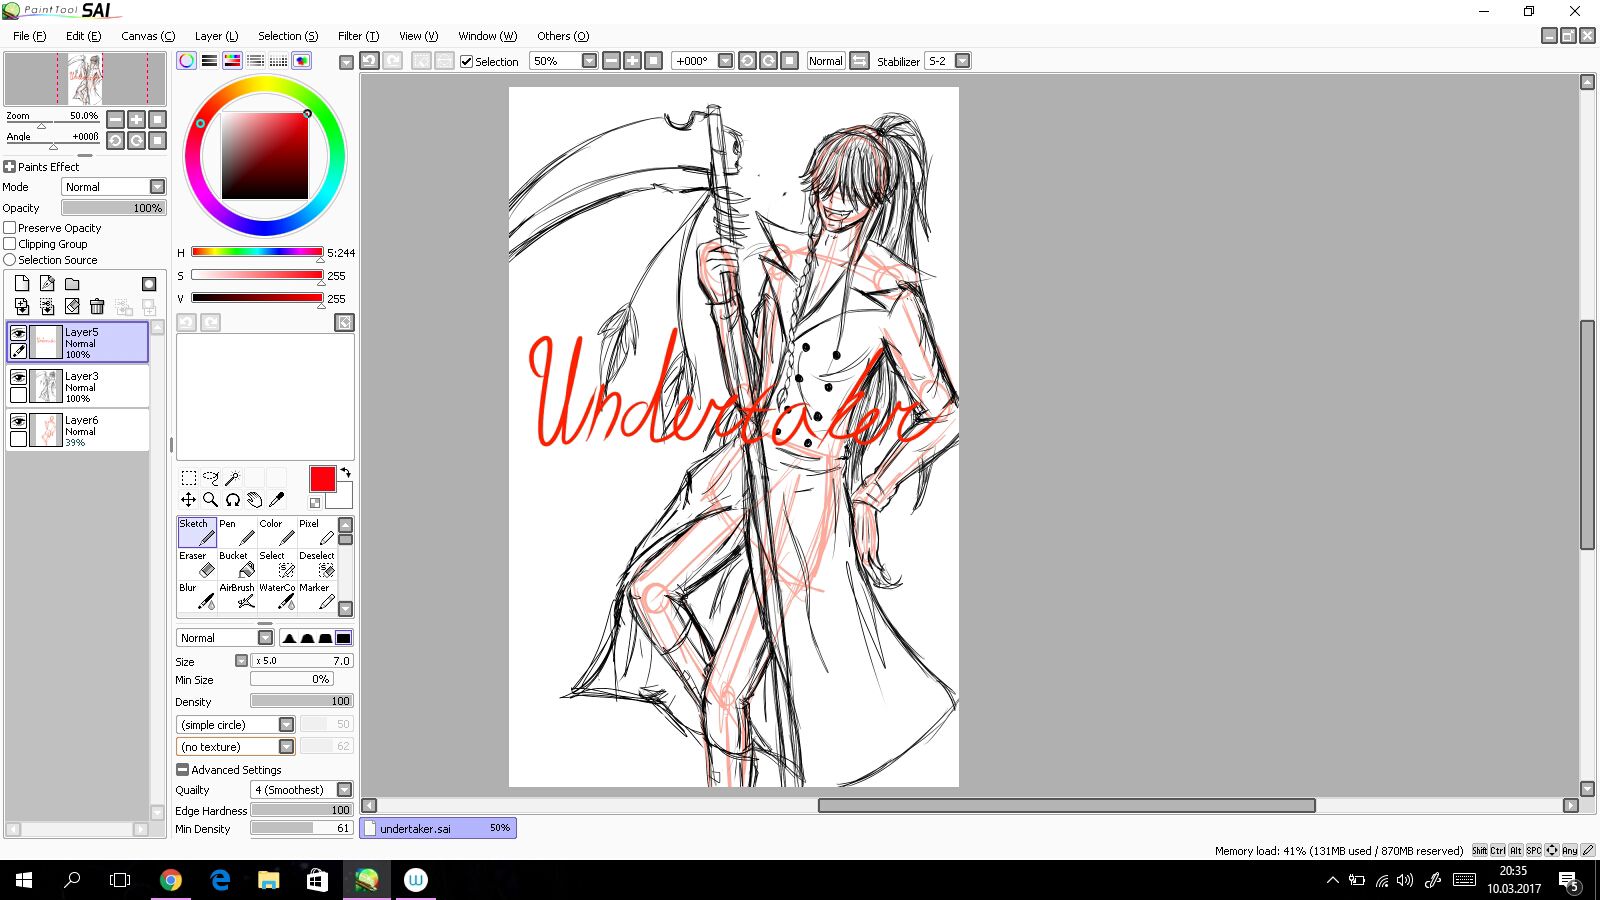Open the Quality dropdown
This screenshot has width=1600, height=900.
tap(301, 790)
